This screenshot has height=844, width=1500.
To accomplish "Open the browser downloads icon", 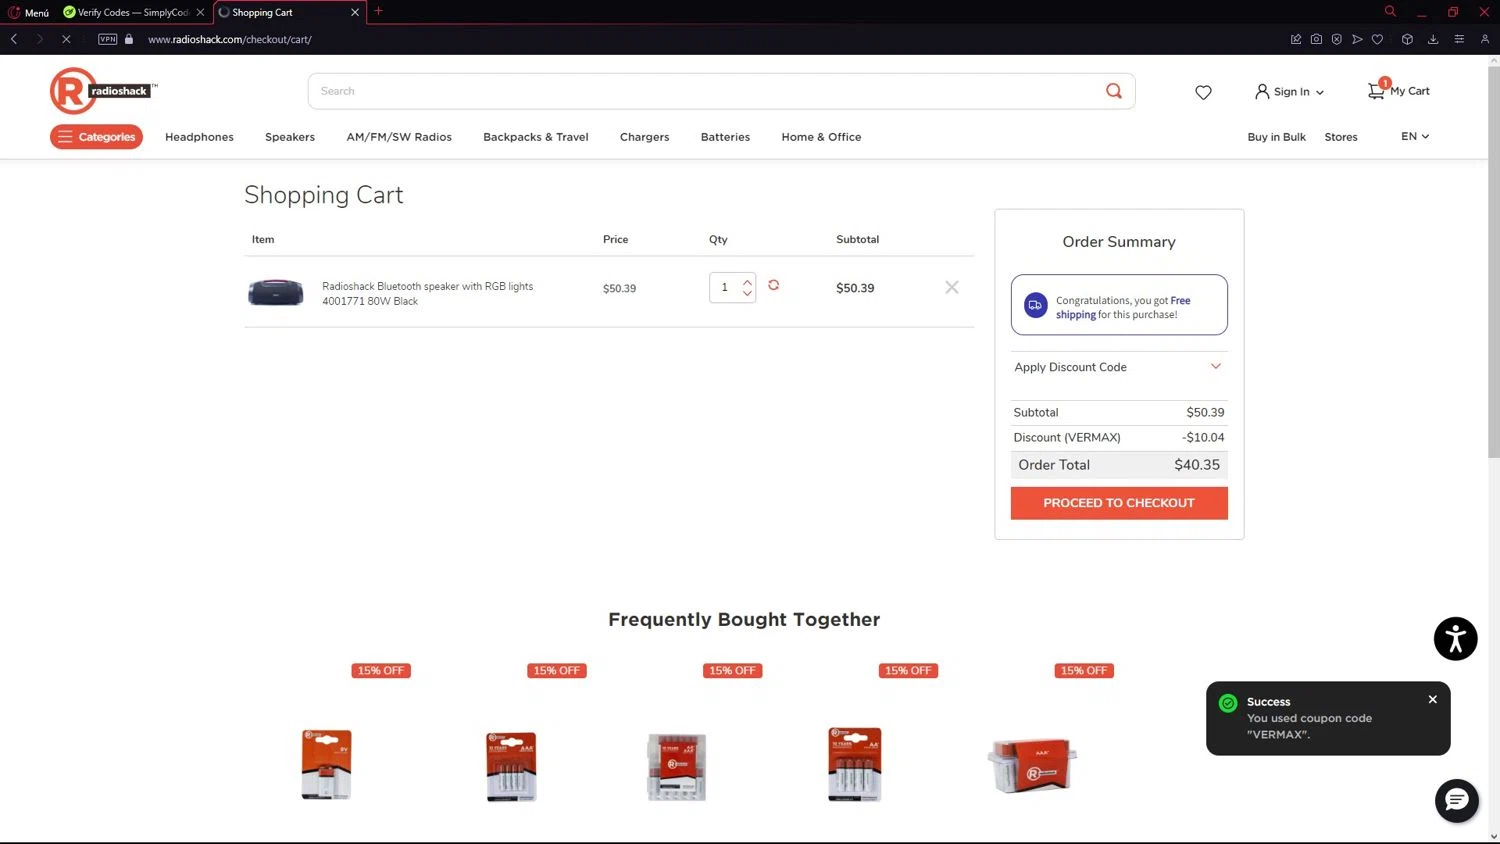I will tap(1433, 39).
